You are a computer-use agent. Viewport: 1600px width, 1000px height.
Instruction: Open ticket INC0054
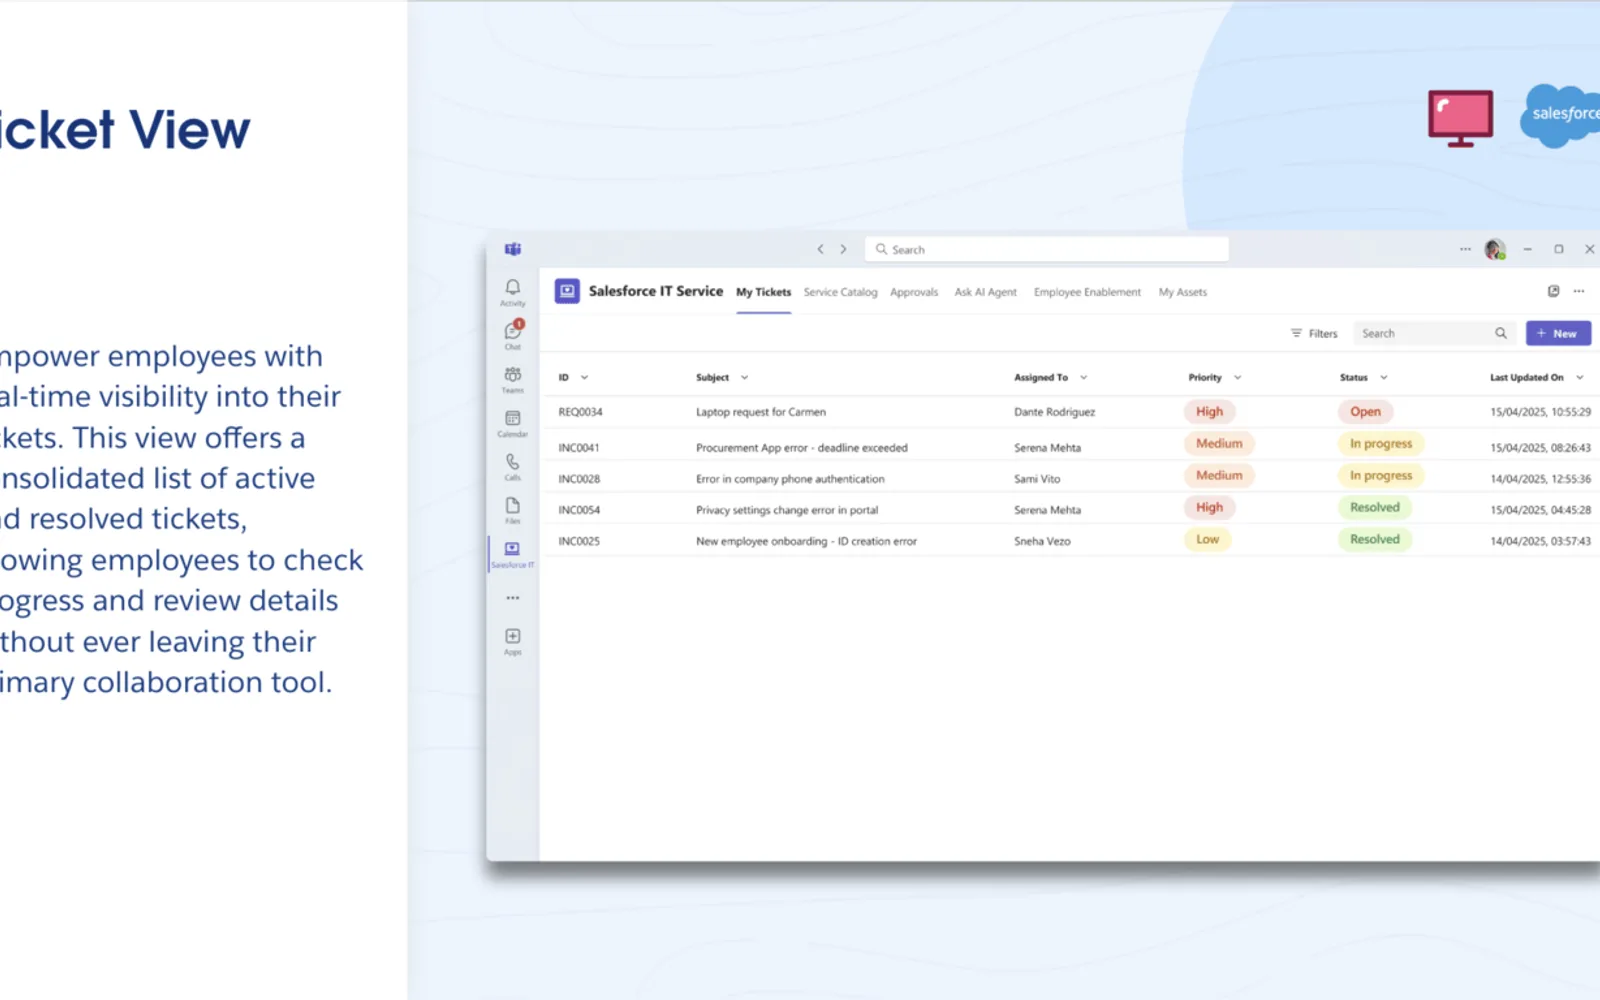[579, 510]
